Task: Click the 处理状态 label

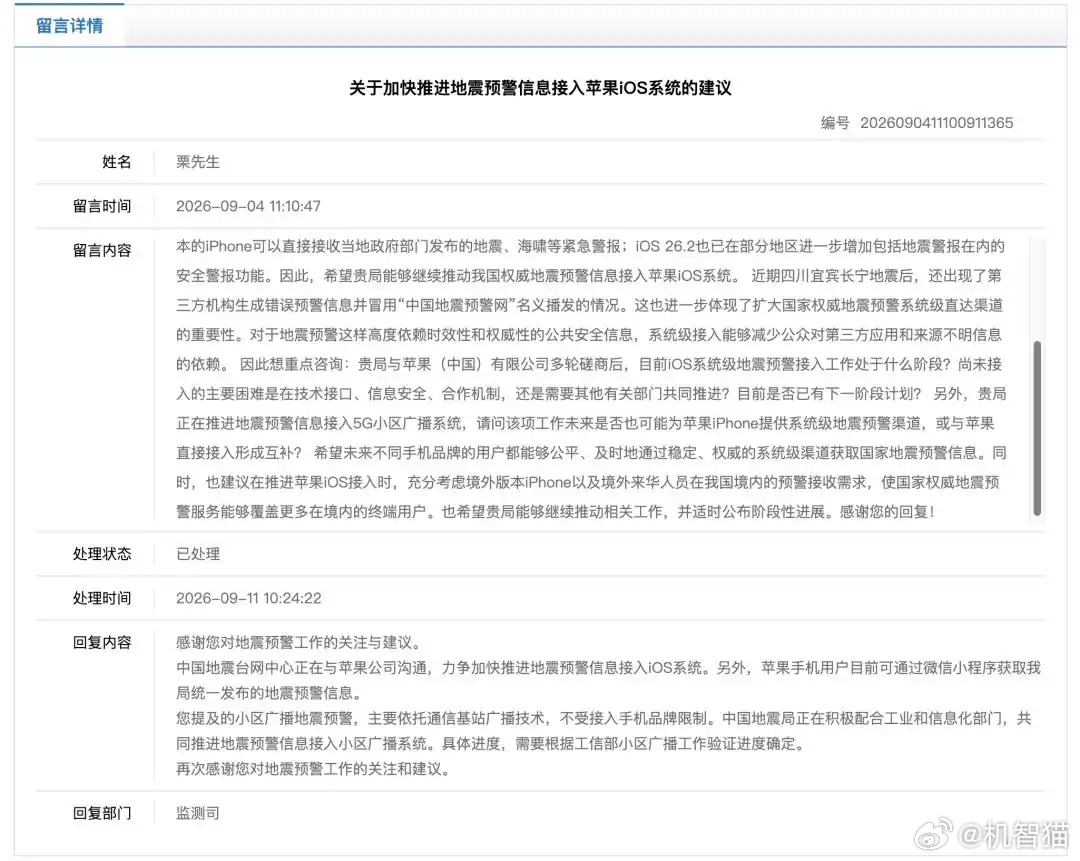Action: click(102, 554)
